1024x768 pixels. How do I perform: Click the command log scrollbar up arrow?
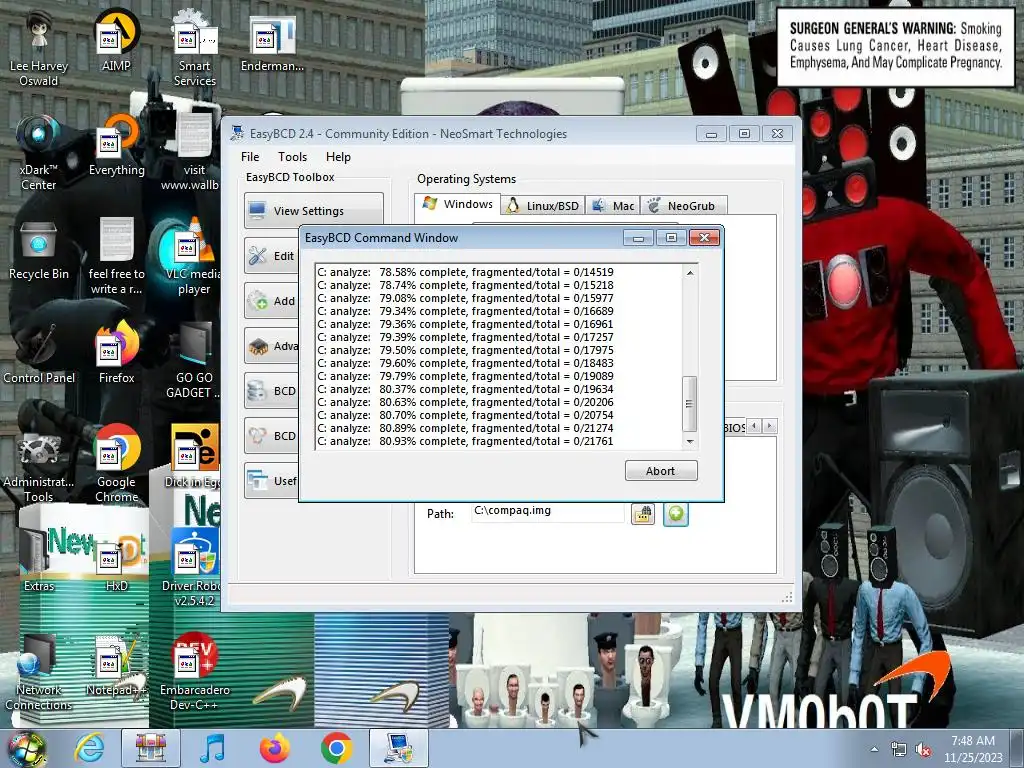pyautogui.click(x=690, y=272)
